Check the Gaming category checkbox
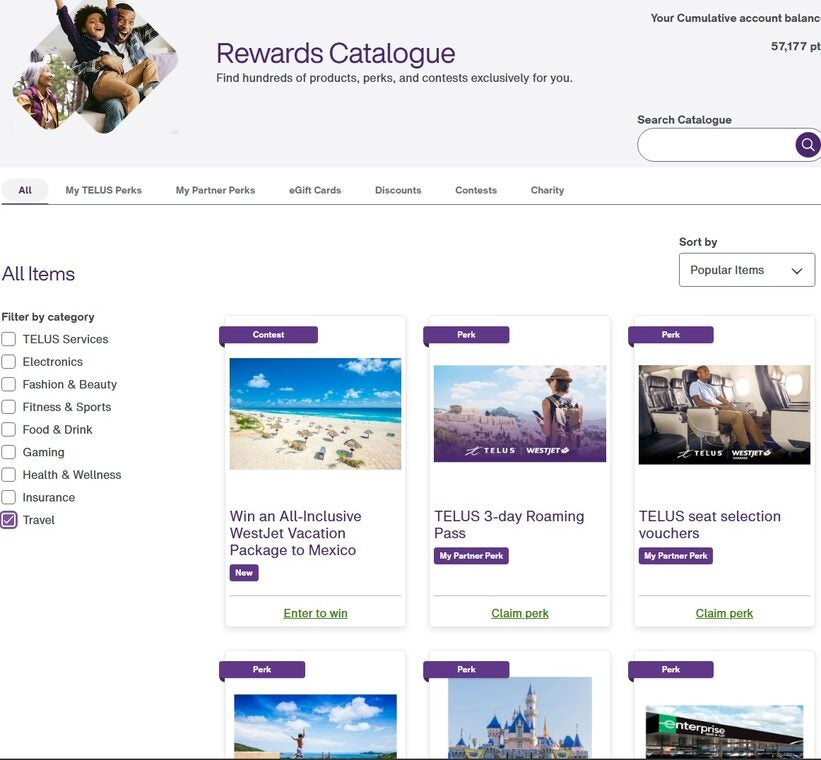Image resolution: width=821 pixels, height=760 pixels. [8, 451]
